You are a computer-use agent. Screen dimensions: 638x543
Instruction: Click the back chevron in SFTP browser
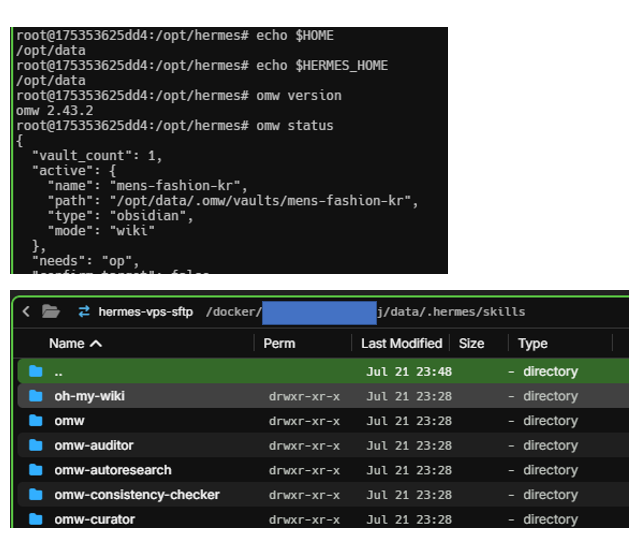pyautogui.click(x=26, y=312)
